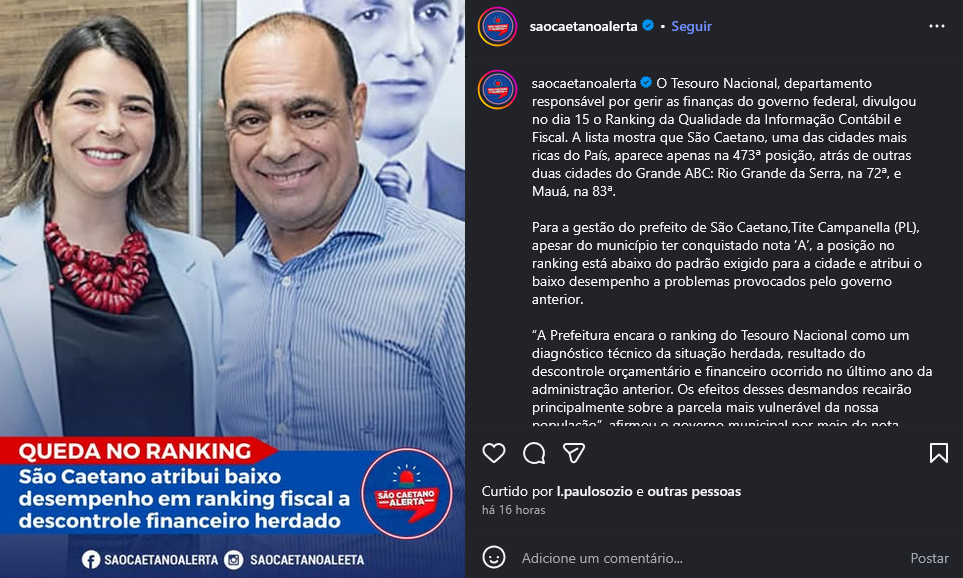
Task: Open saocaetanoalerta username in header
Action: [x=583, y=26]
